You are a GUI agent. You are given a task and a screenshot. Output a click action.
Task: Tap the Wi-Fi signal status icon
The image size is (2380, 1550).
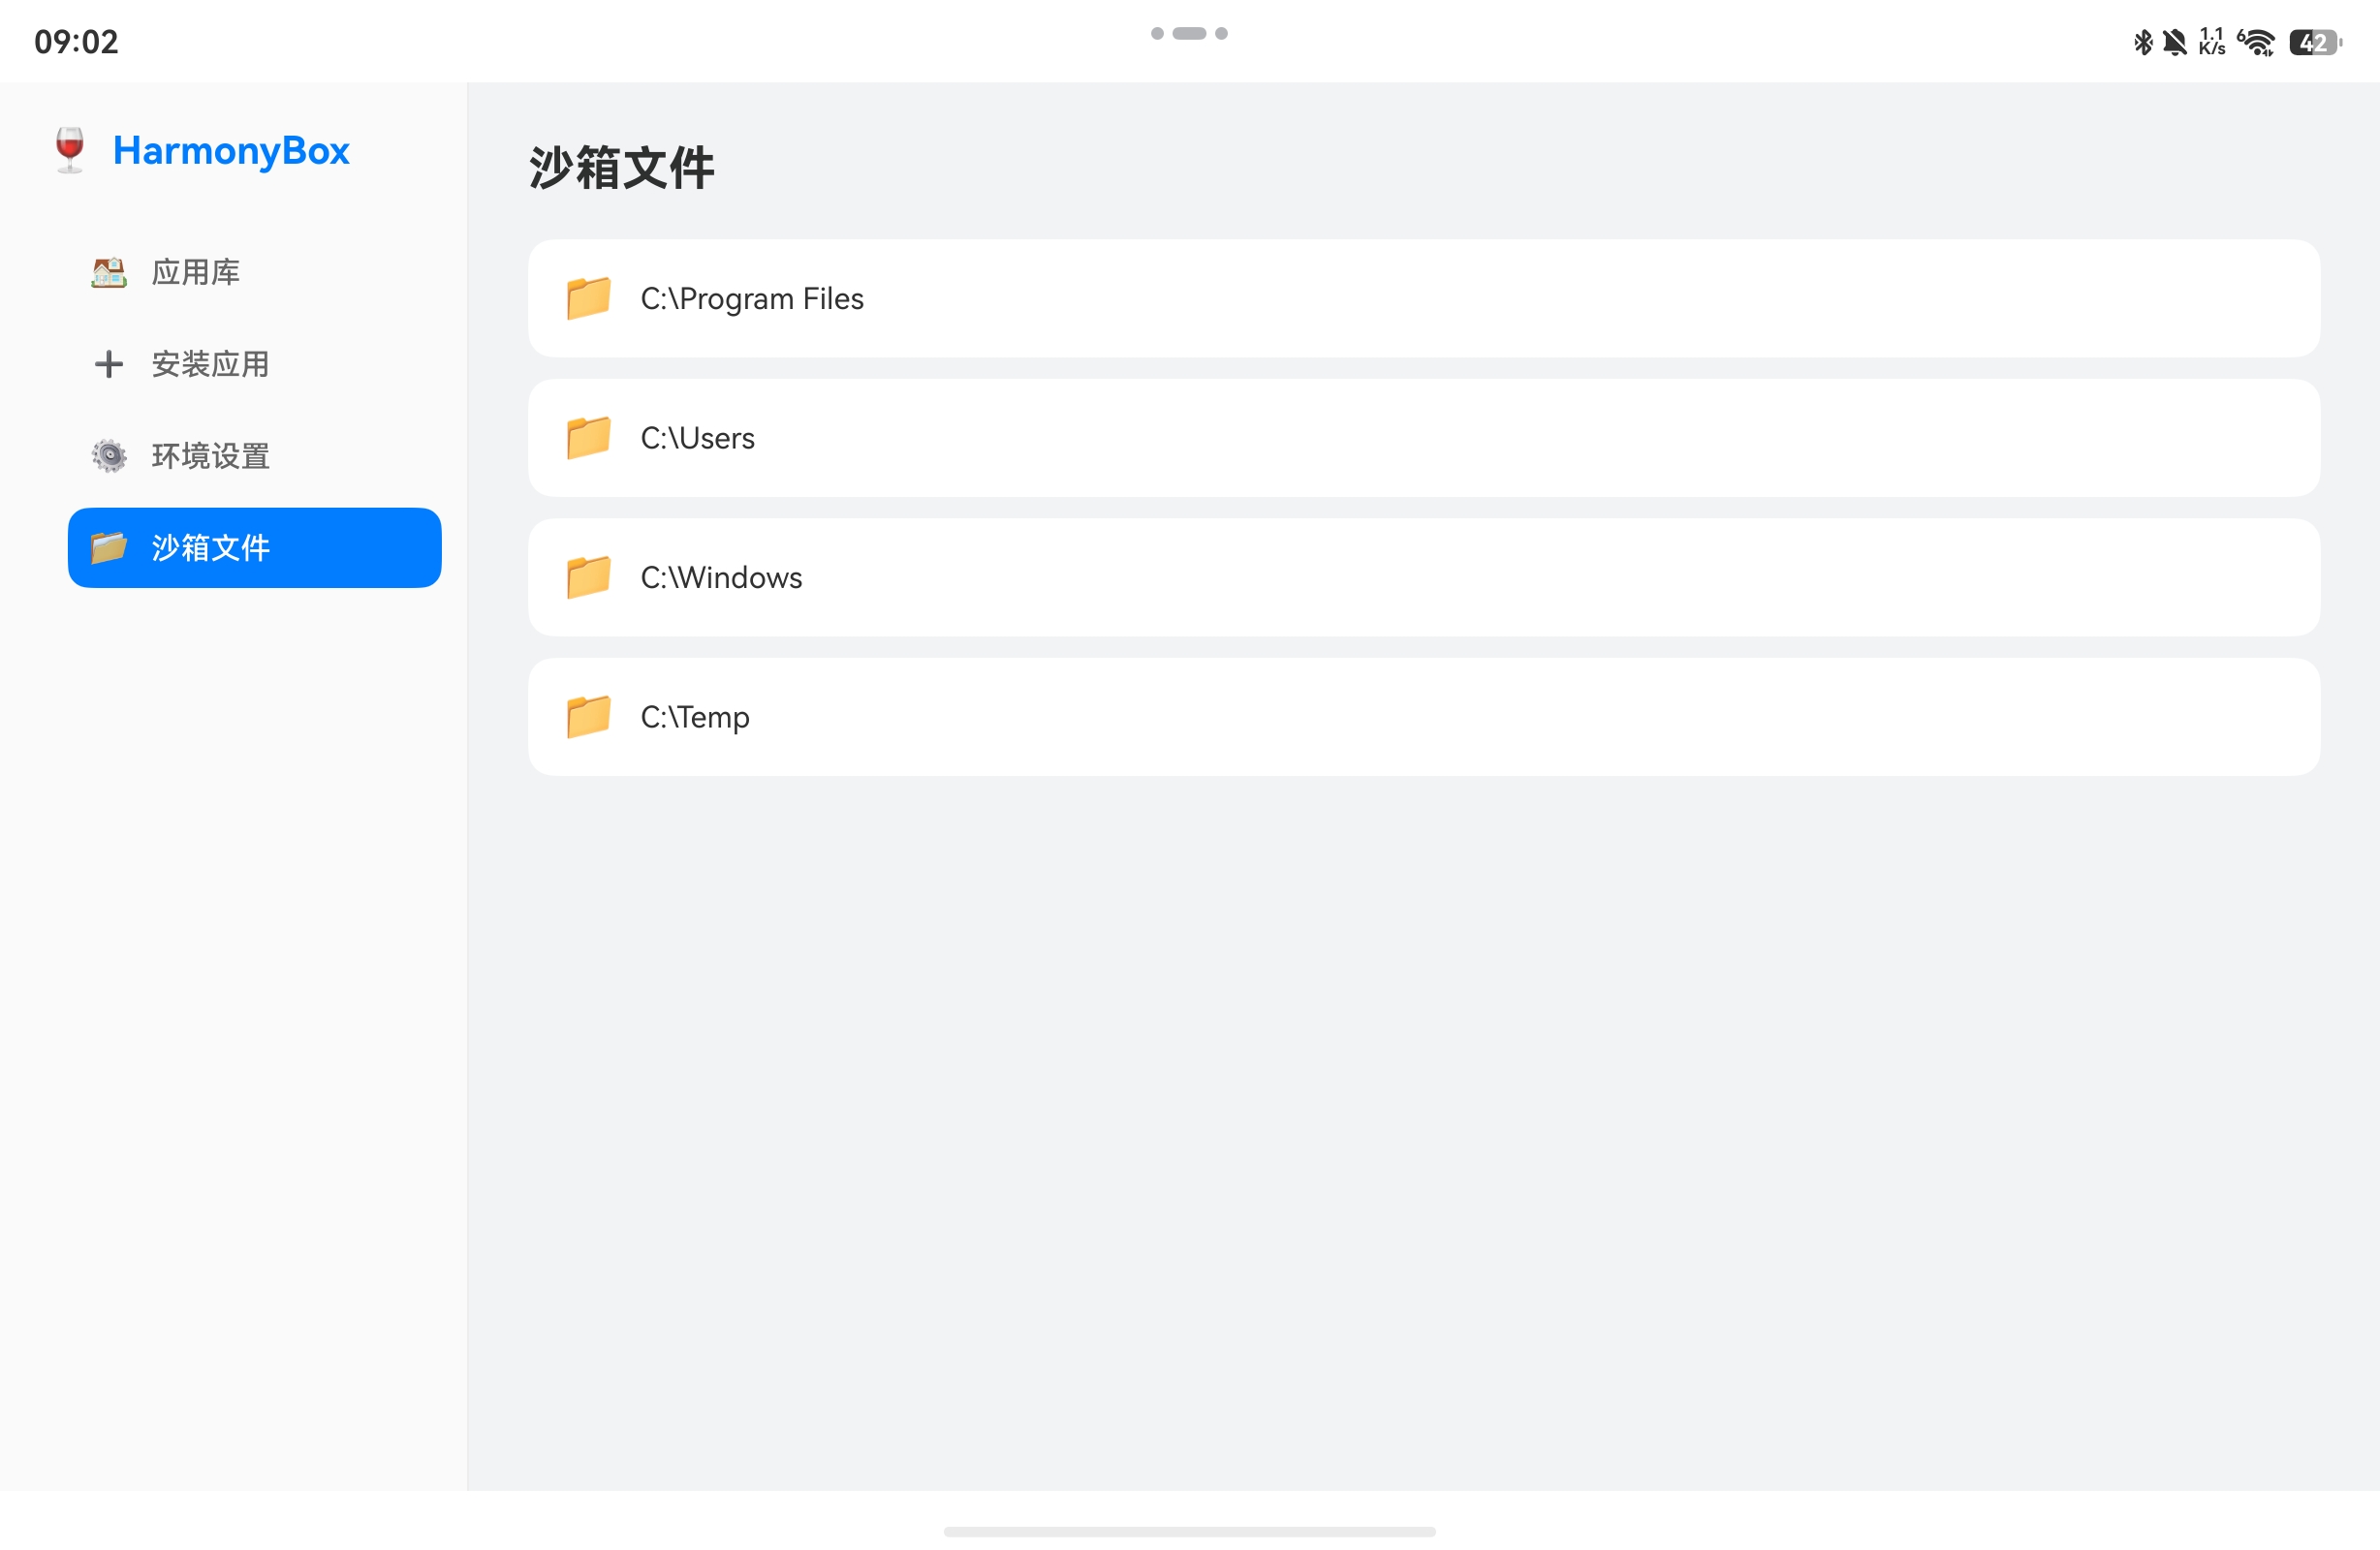[x=2257, y=42]
